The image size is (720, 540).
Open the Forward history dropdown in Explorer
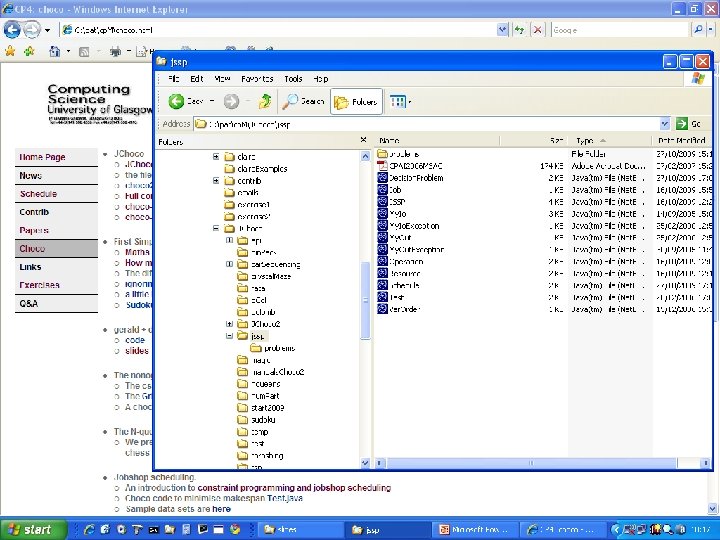point(248,101)
